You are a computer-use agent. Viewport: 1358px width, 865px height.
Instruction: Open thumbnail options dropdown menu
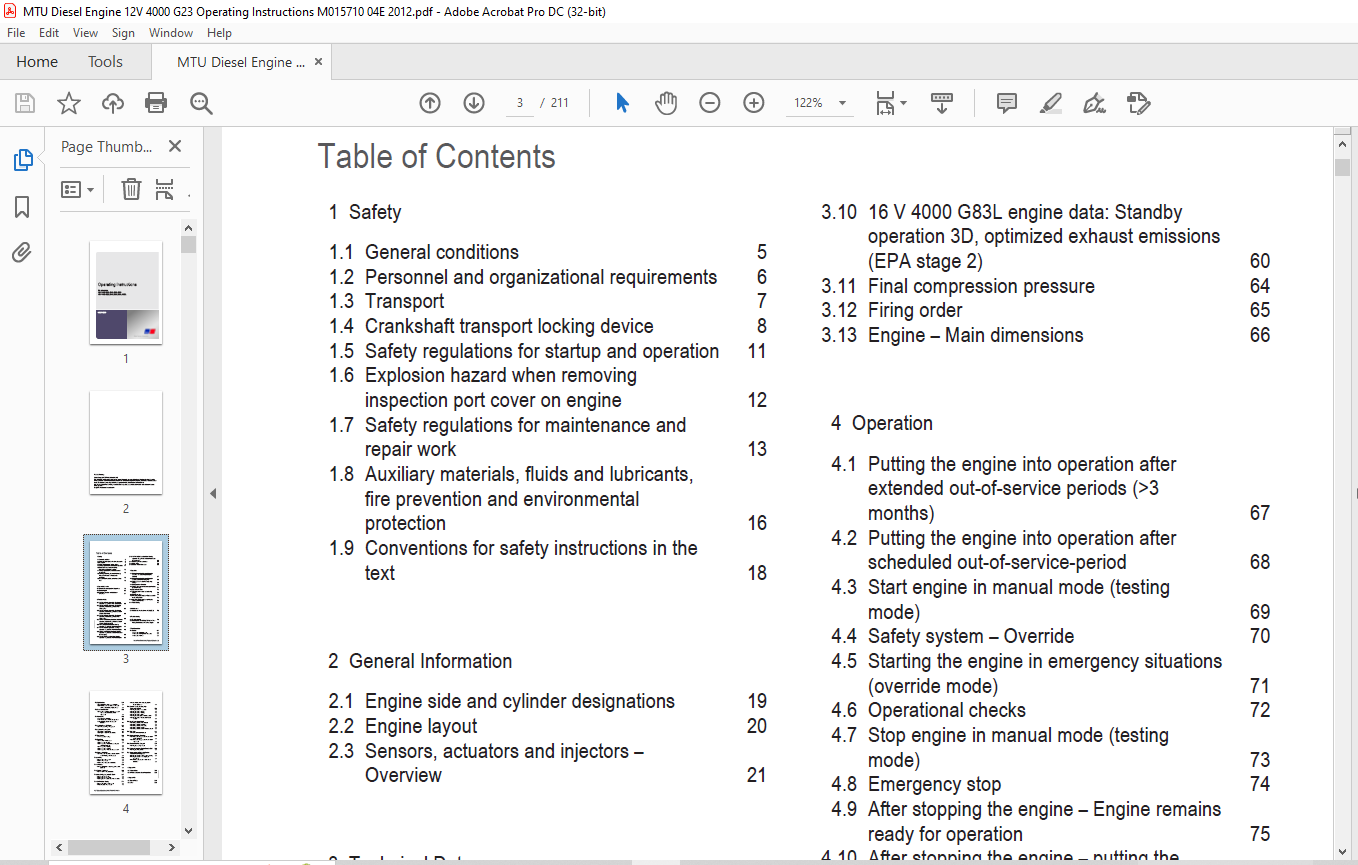click(78, 189)
